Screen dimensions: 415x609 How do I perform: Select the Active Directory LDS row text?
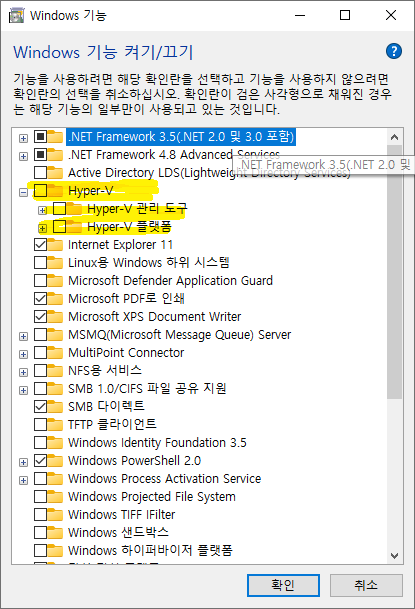(209, 172)
